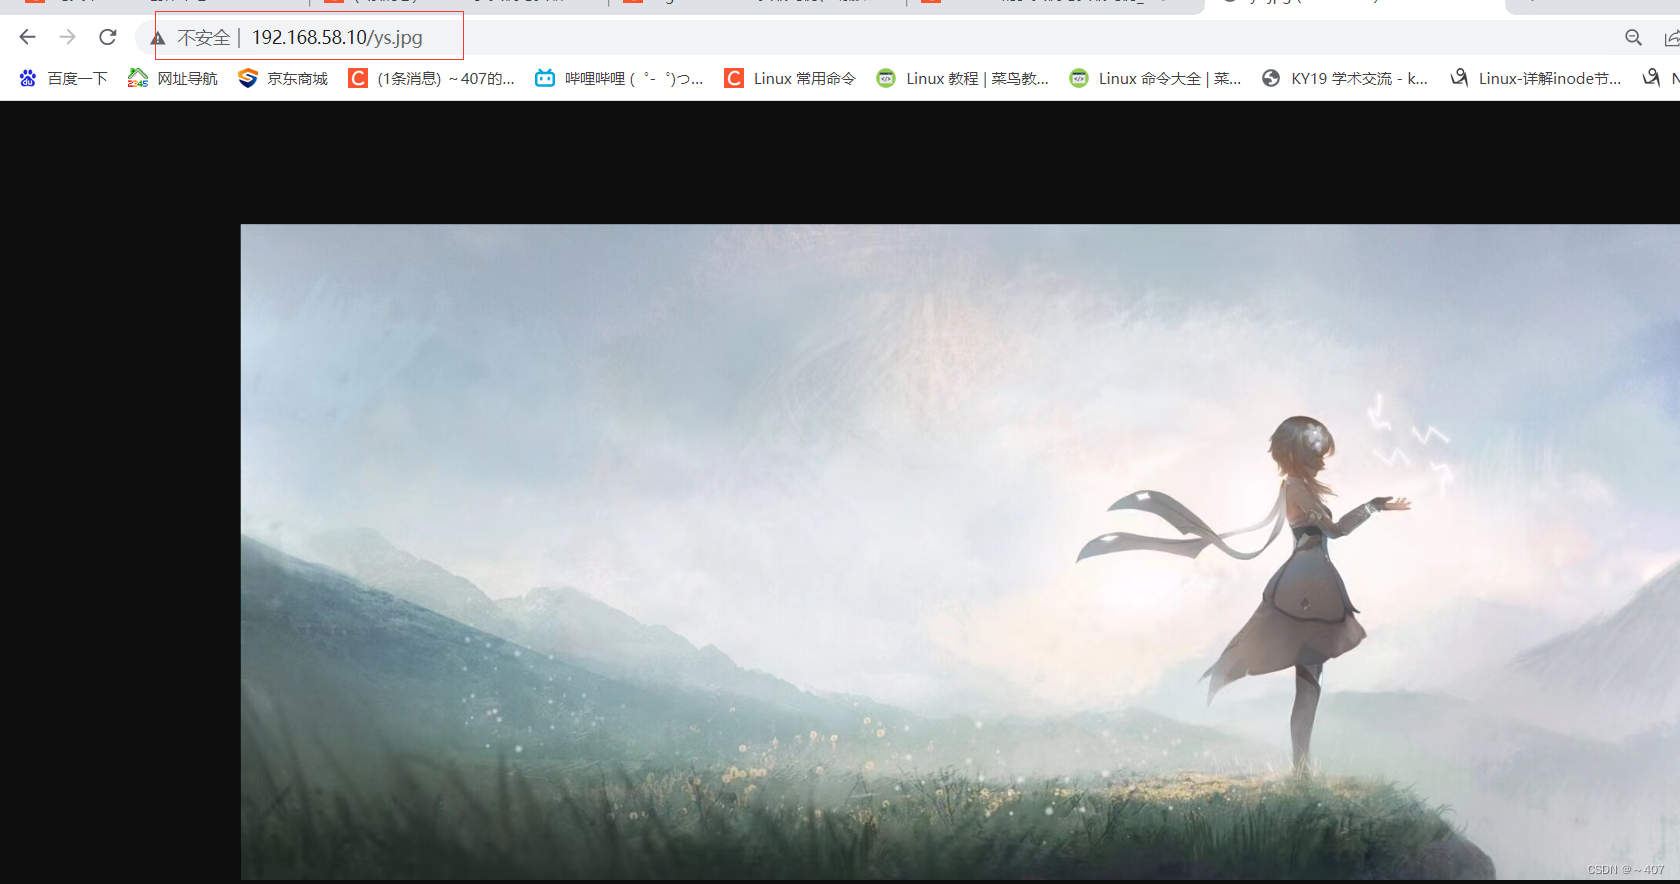Viewport: 1680px width, 884px height.
Task: Open the (1条消息) ~407的 CSDN bookmark
Action: point(431,78)
